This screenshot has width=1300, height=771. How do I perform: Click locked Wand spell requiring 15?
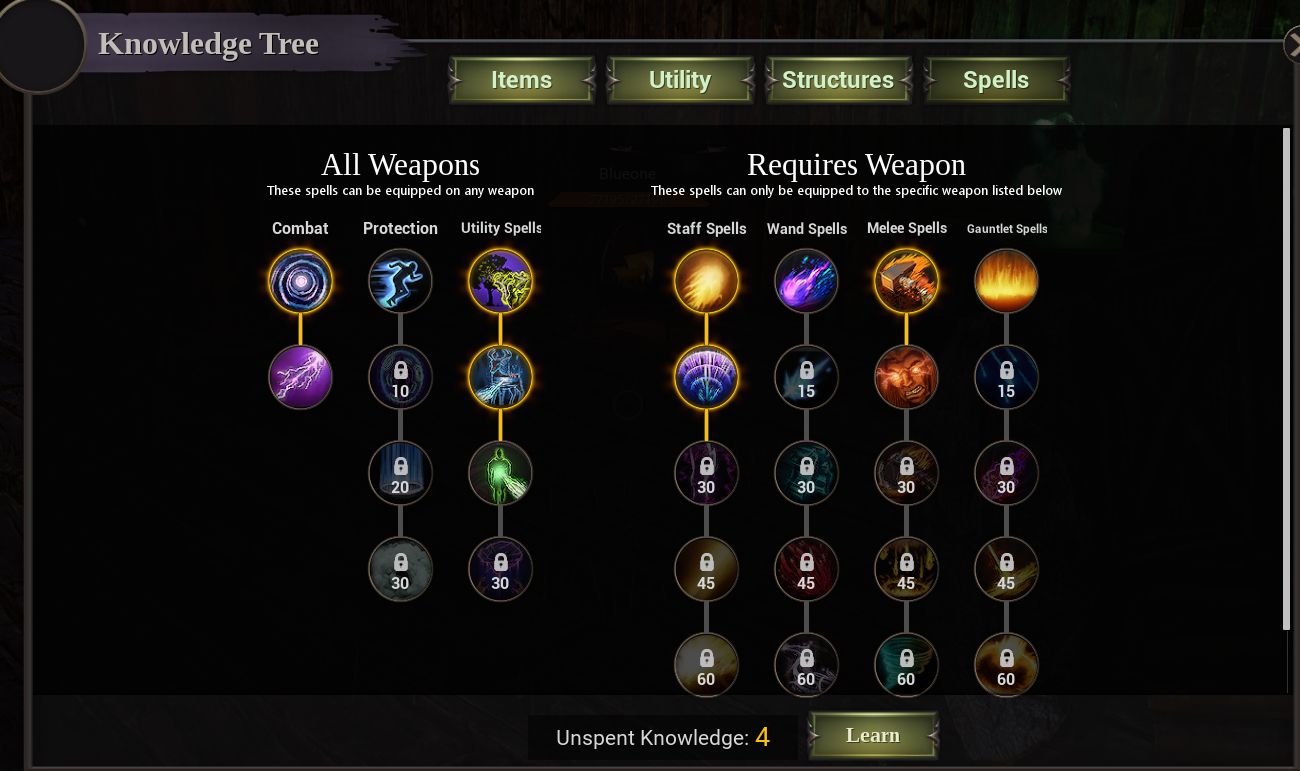(806, 377)
